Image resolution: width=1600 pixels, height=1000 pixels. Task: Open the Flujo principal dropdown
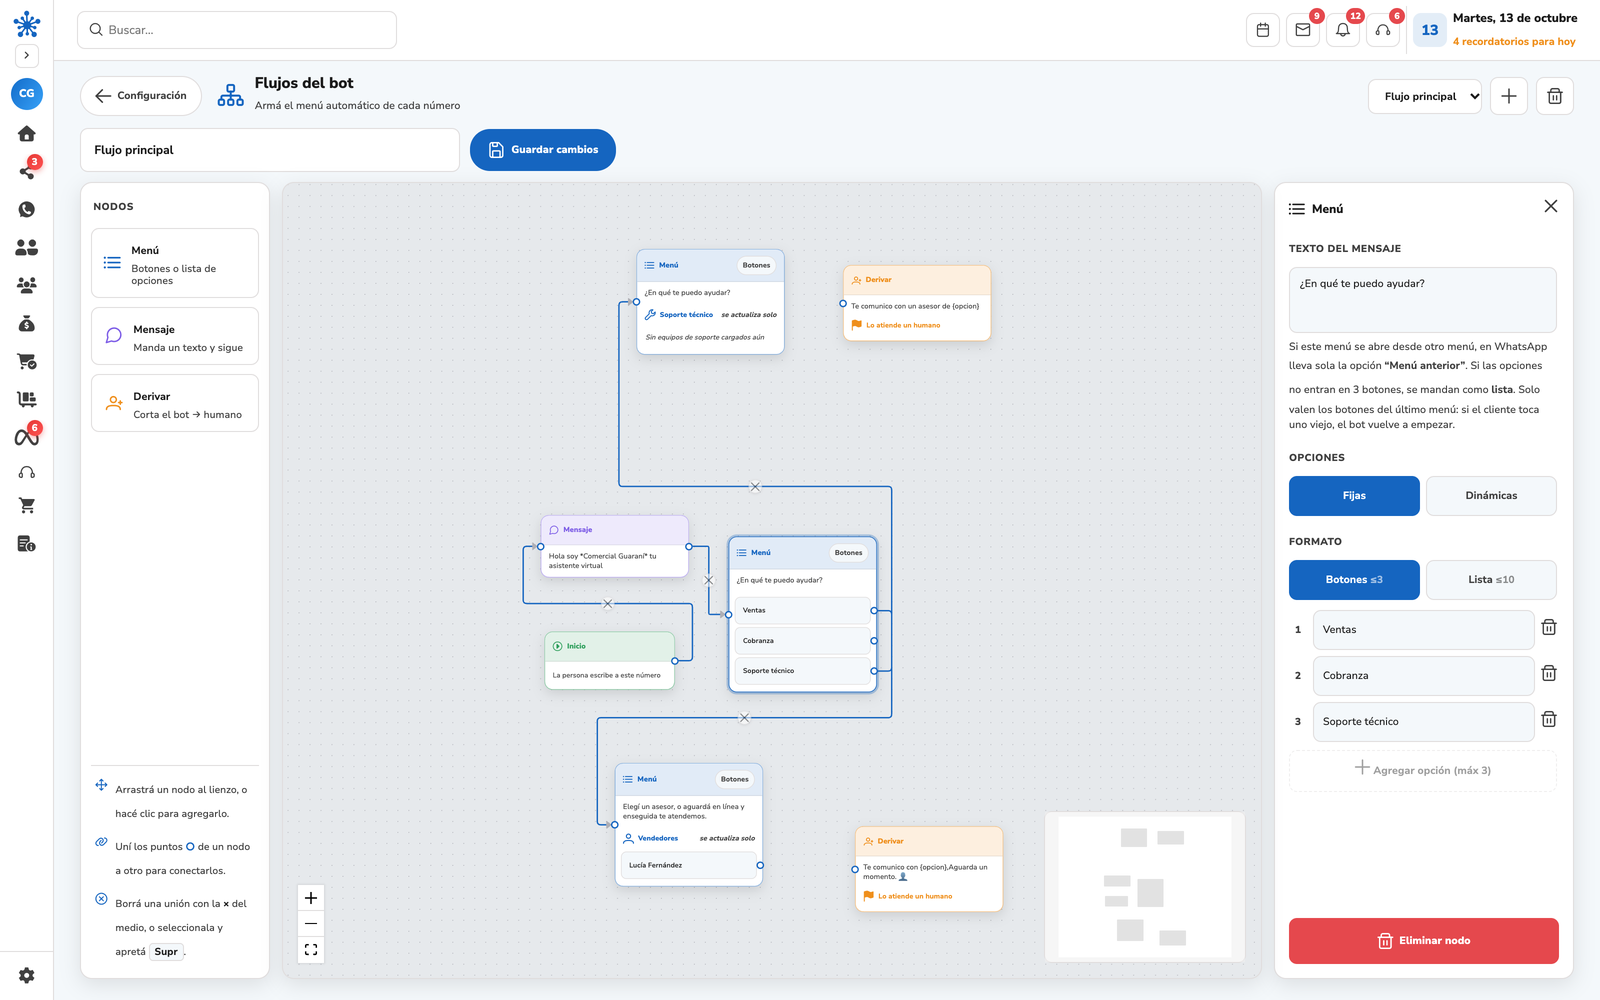(x=1425, y=96)
